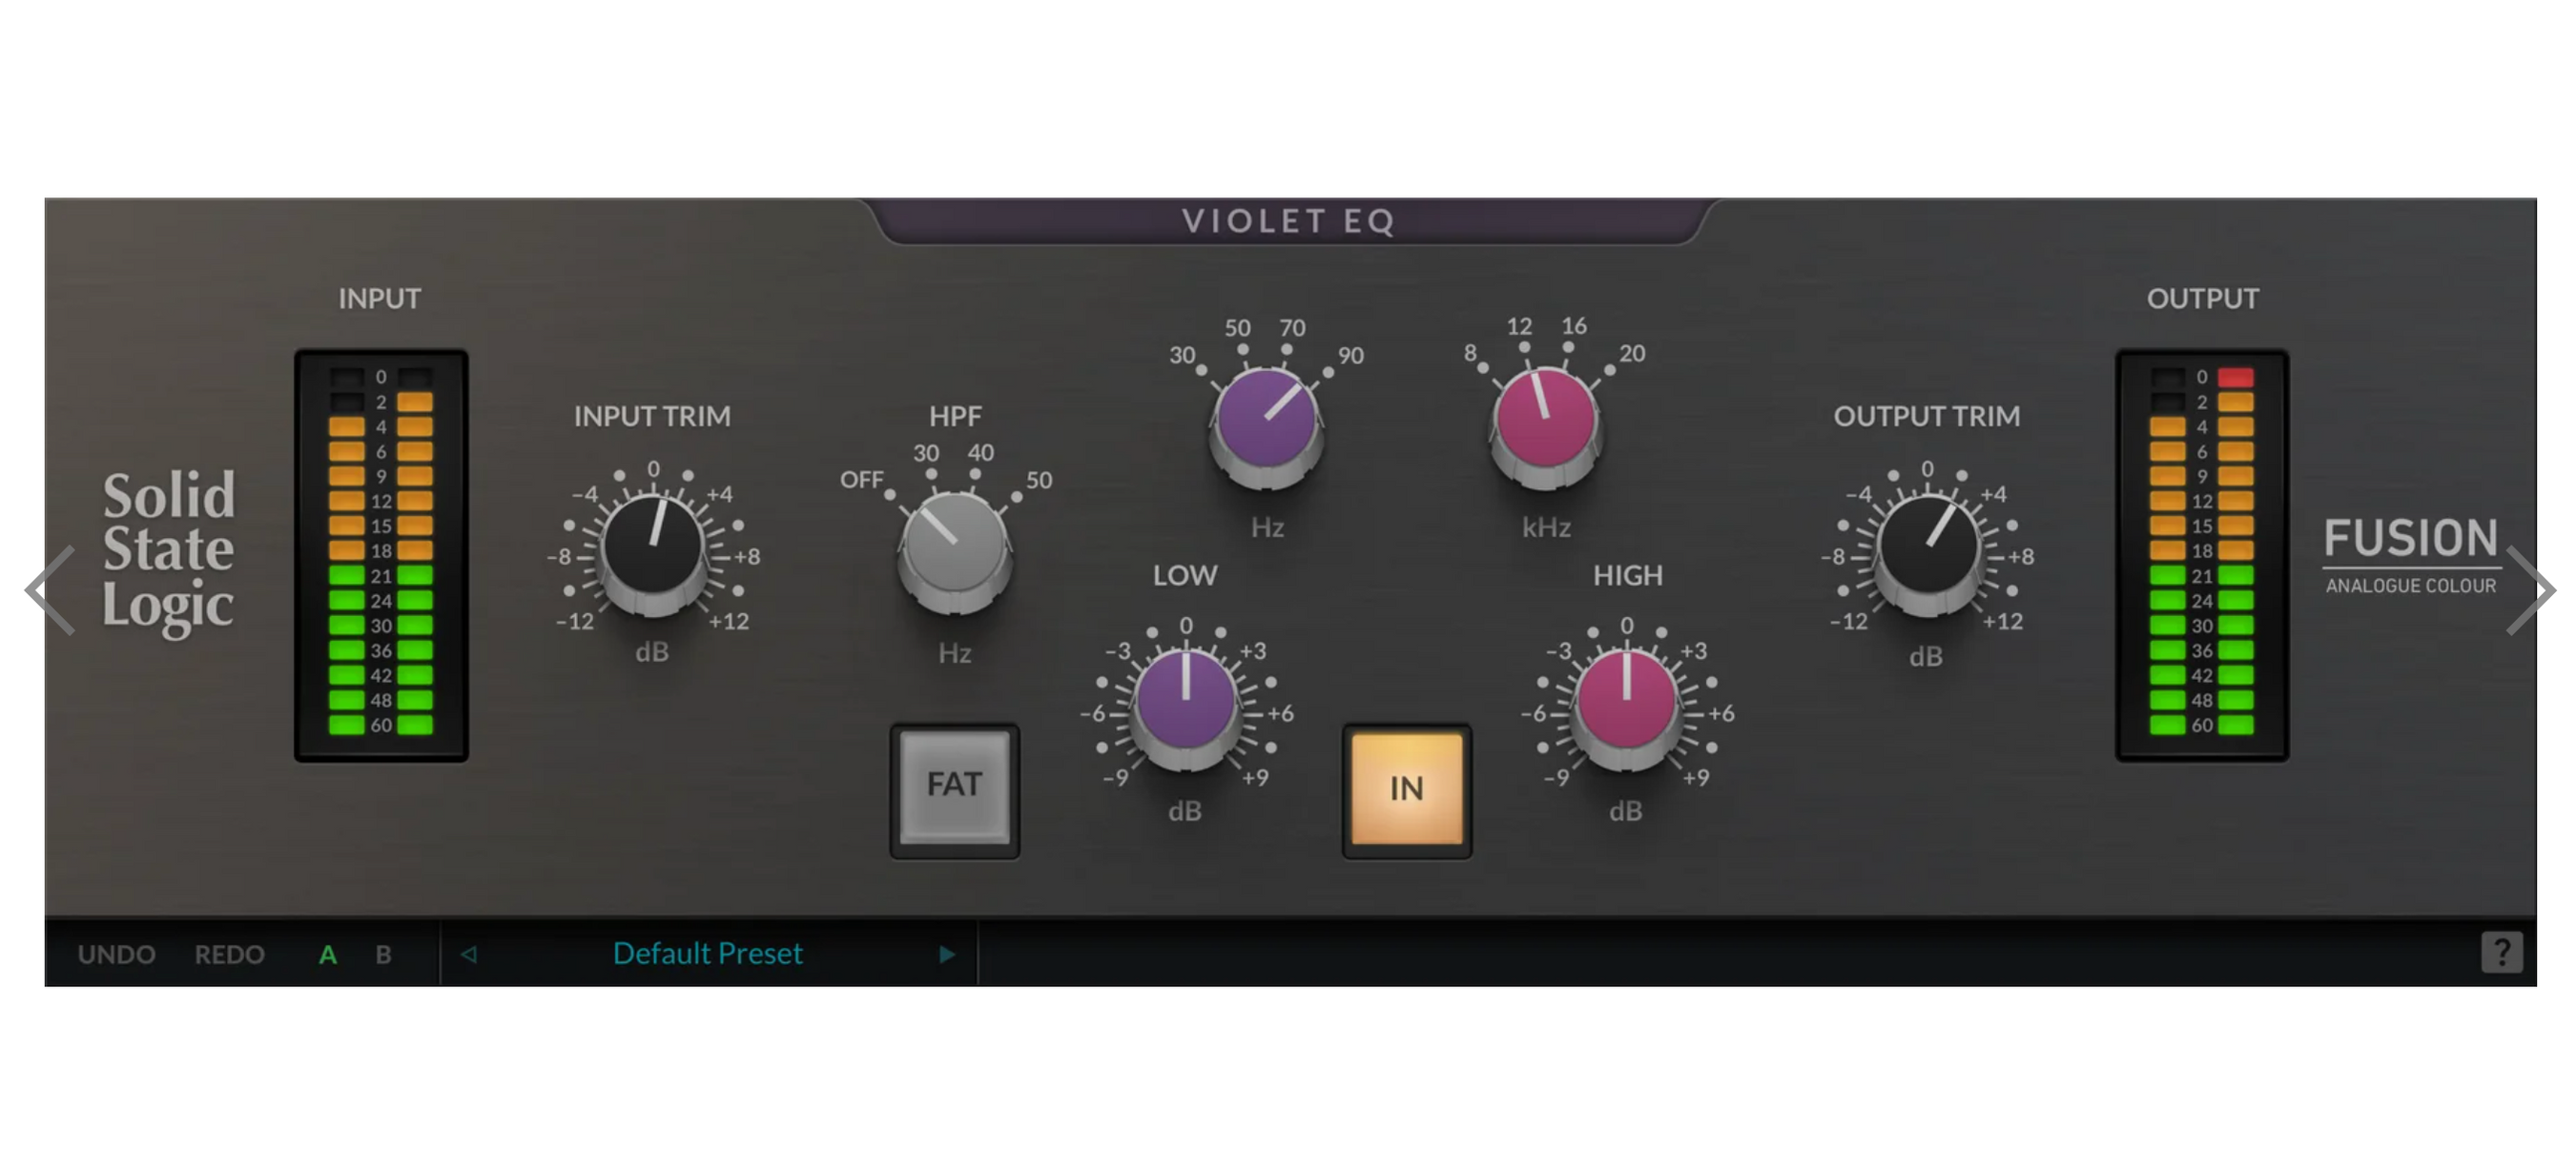Show previous slide with left carousel arrow

pos(51,590)
